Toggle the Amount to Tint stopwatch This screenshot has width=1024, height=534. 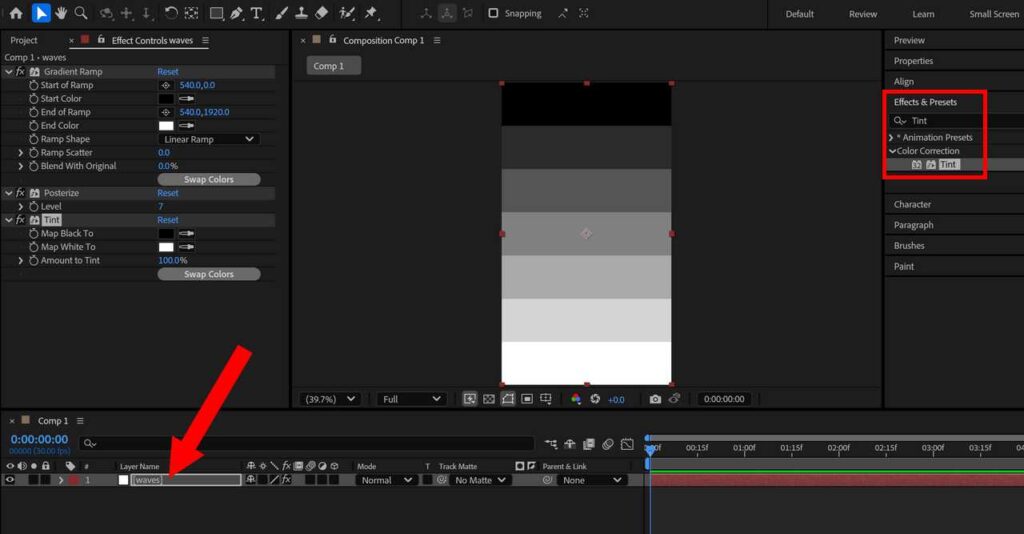pos(33,260)
